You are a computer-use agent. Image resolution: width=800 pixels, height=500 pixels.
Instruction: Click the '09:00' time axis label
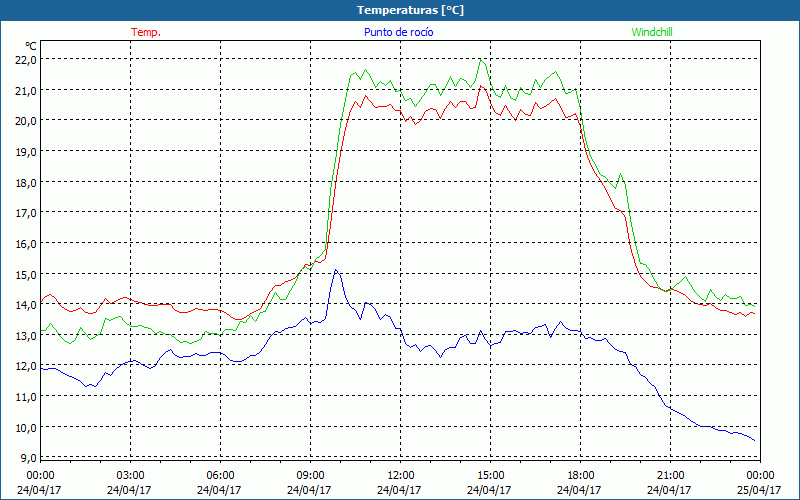point(310,475)
